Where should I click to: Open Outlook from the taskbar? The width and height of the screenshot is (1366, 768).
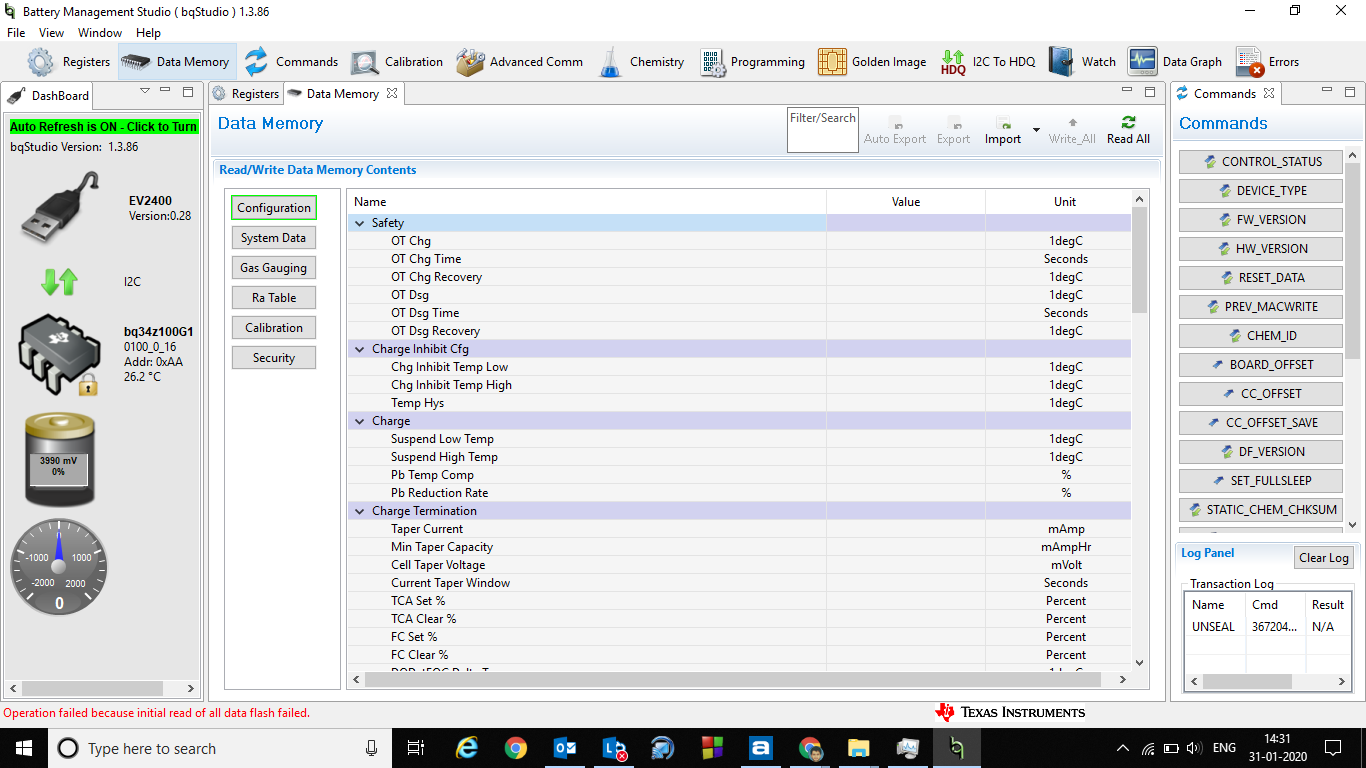[565, 748]
